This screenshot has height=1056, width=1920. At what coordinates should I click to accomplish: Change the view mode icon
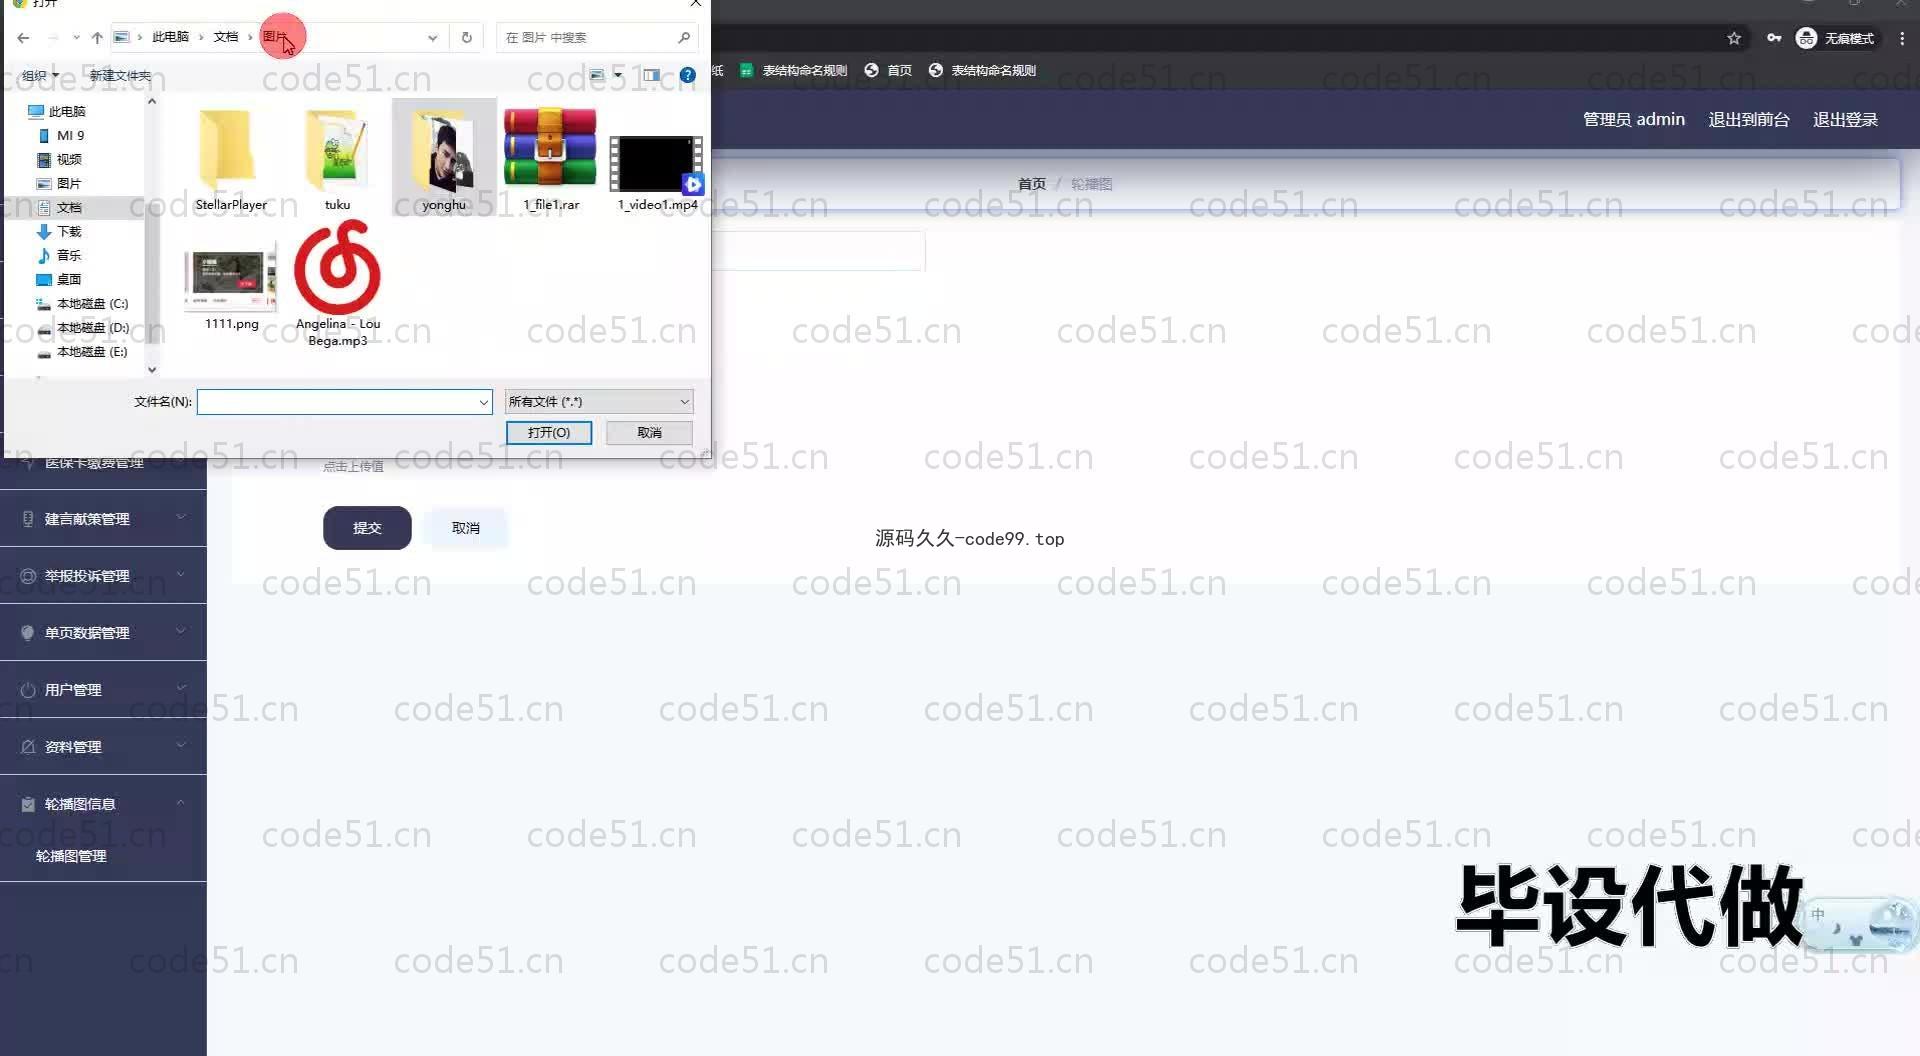click(597, 75)
